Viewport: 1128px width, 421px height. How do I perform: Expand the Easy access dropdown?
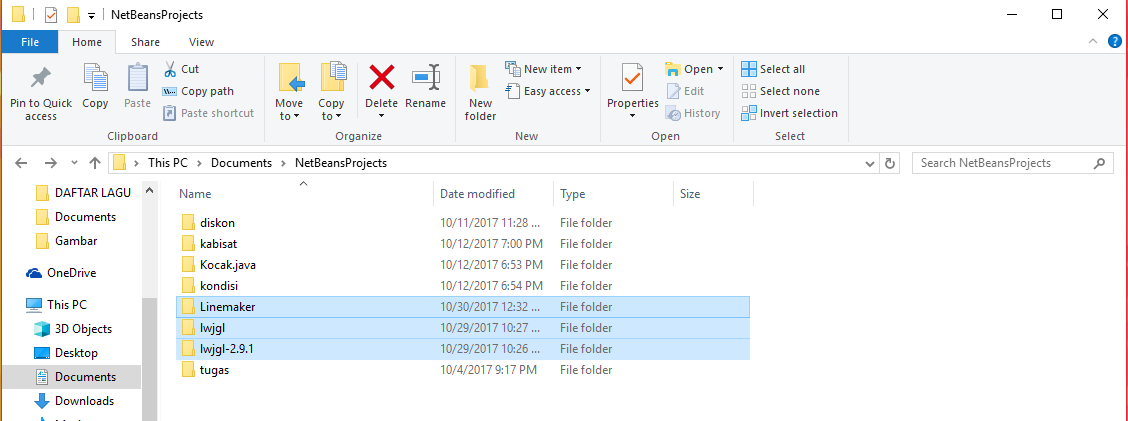(587, 91)
